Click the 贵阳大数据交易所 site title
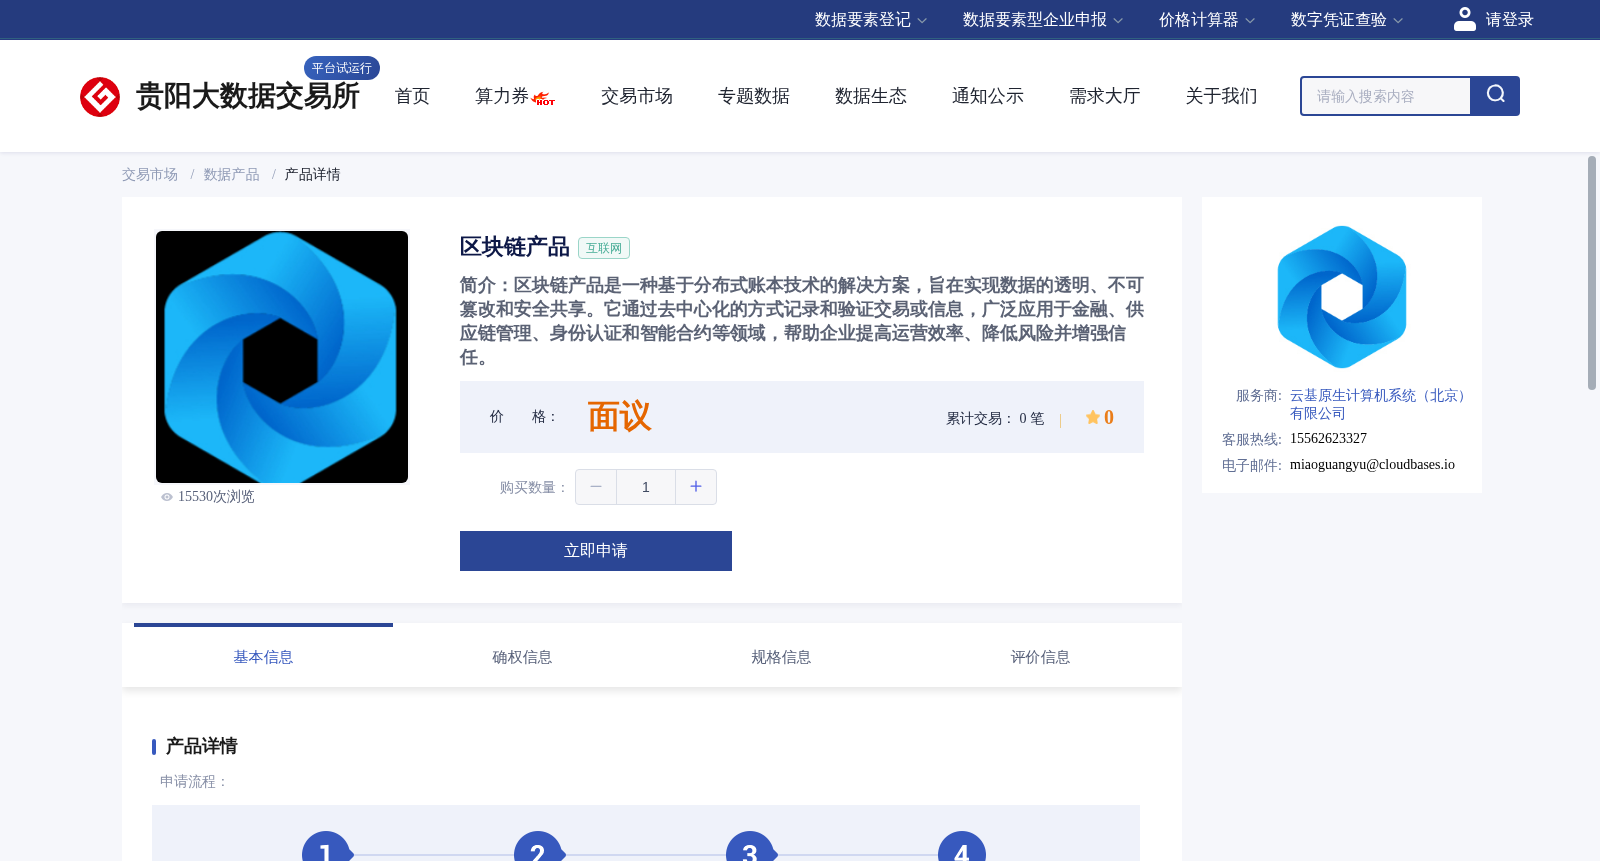The height and width of the screenshot is (861, 1600). (x=247, y=96)
